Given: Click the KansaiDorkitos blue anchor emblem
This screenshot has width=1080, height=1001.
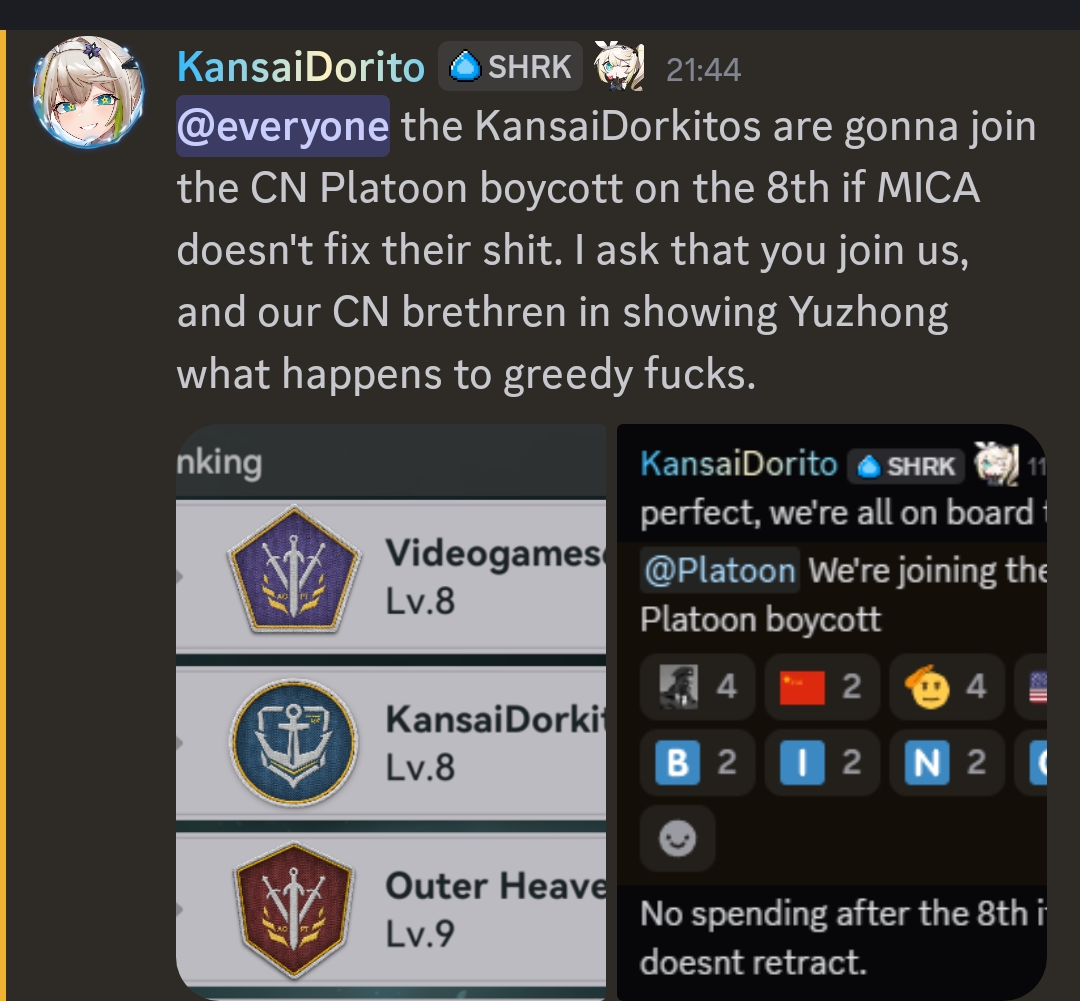Looking at the screenshot, I should point(294,742).
